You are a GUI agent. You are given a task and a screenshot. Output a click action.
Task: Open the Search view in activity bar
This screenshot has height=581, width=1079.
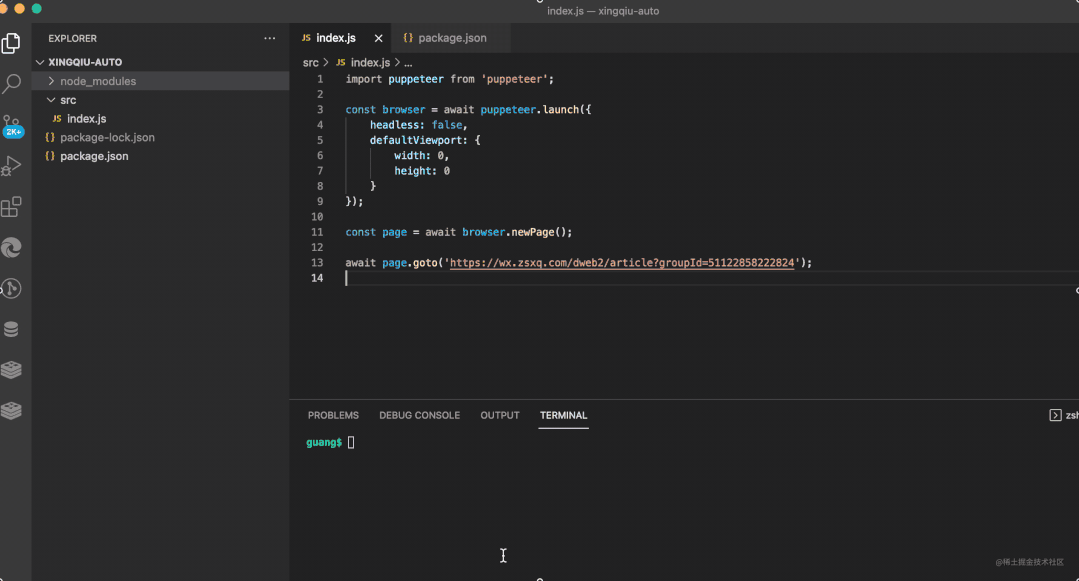point(11,84)
